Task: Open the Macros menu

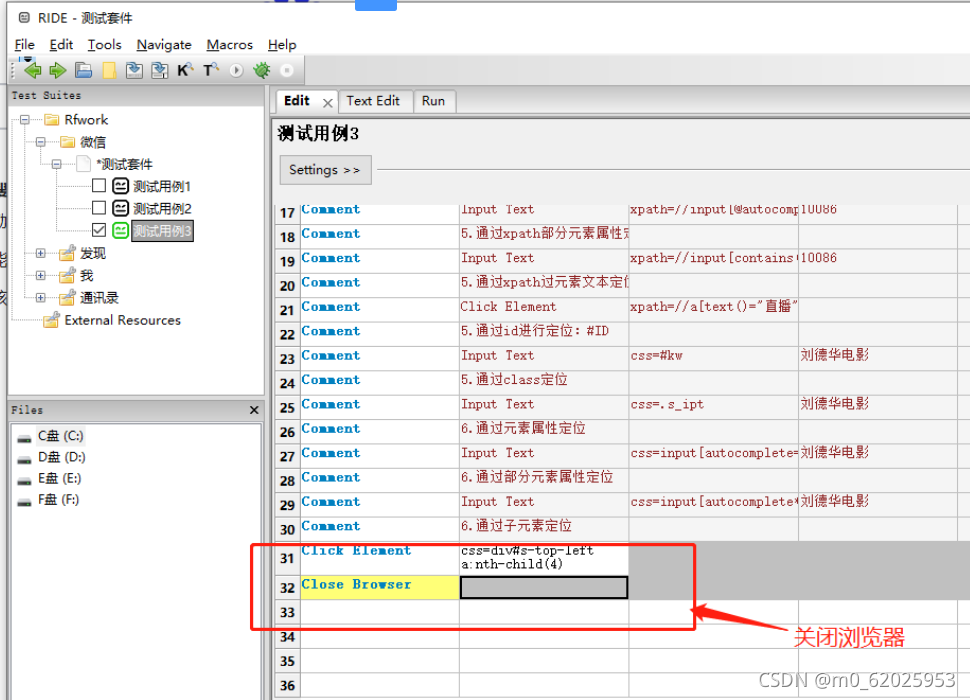Action: pos(229,44)
